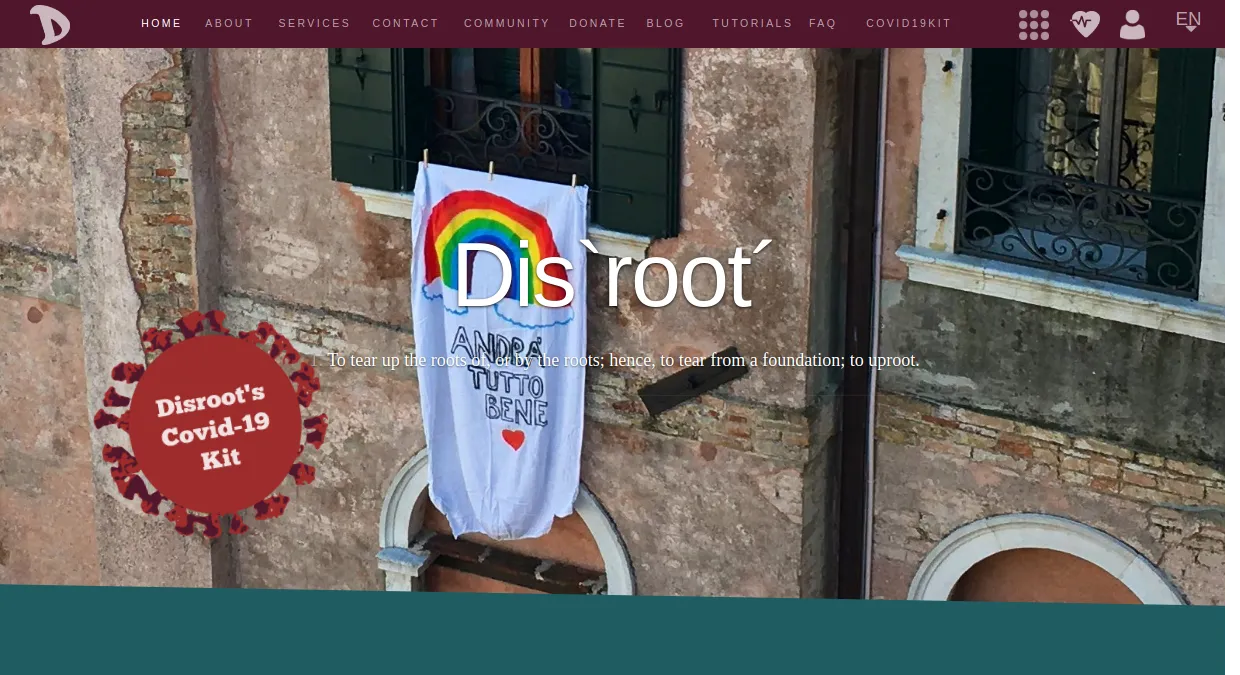The height and width of the screenshot is (675, 1240).
Task: Open the heartbeat status icon
Action: pos(1085,24)
